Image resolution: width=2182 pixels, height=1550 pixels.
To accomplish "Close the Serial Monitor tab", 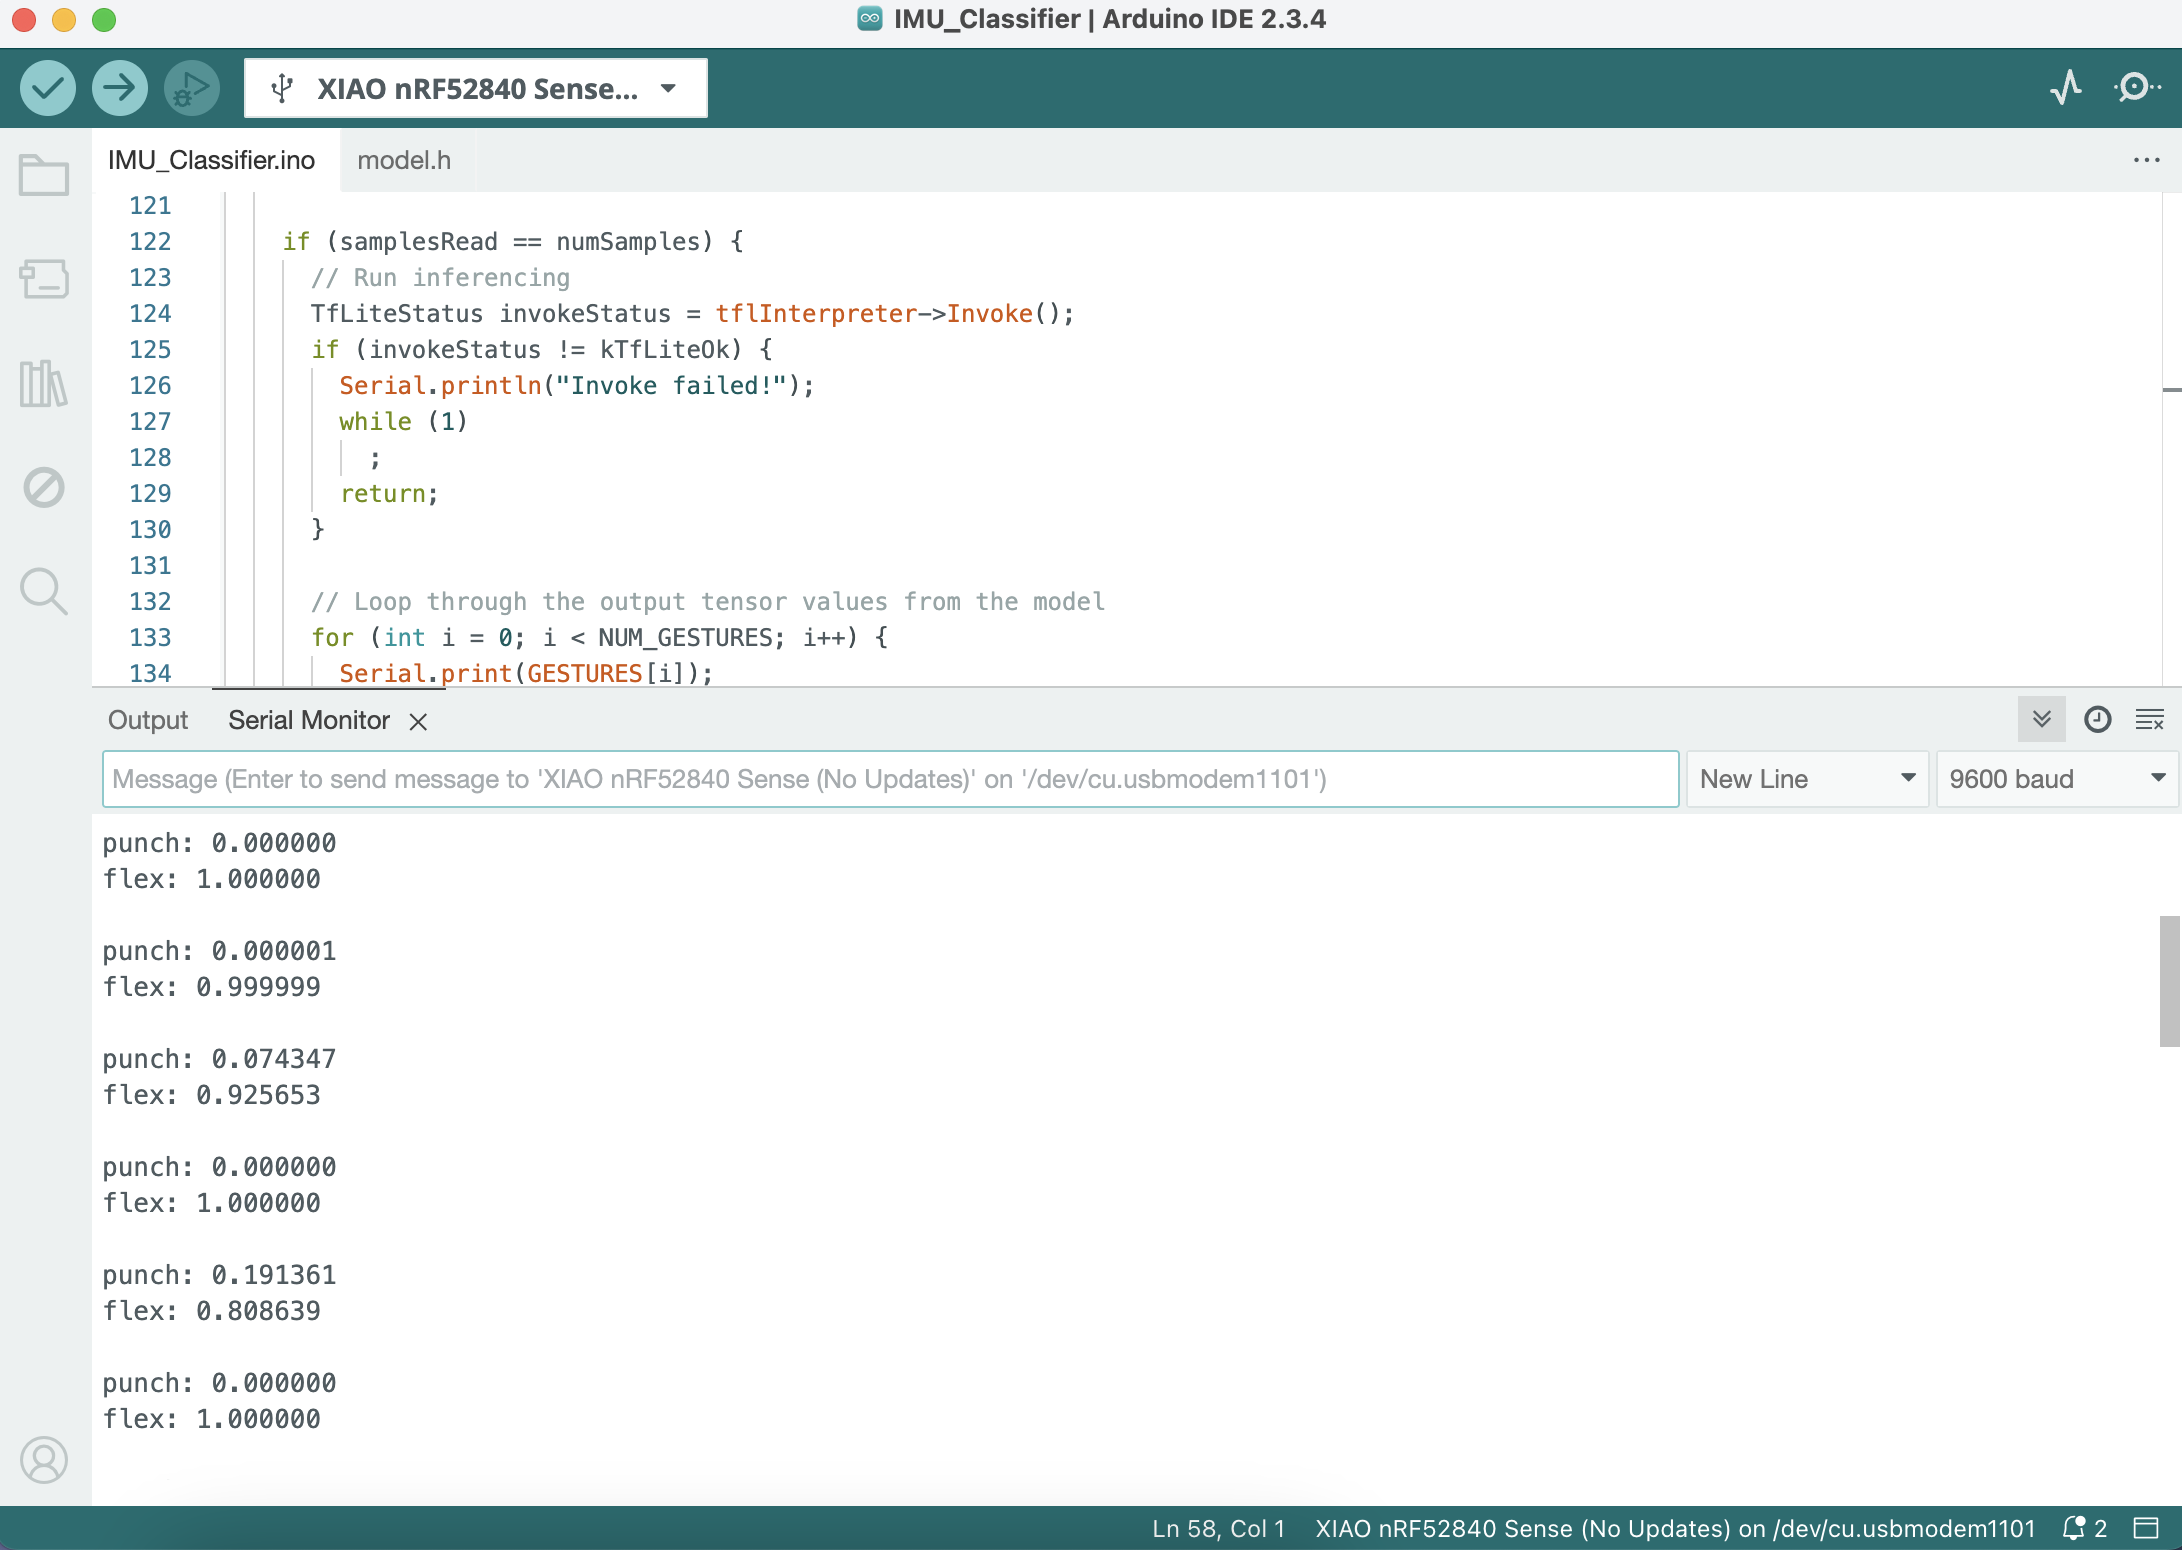I will click(418, 721).
